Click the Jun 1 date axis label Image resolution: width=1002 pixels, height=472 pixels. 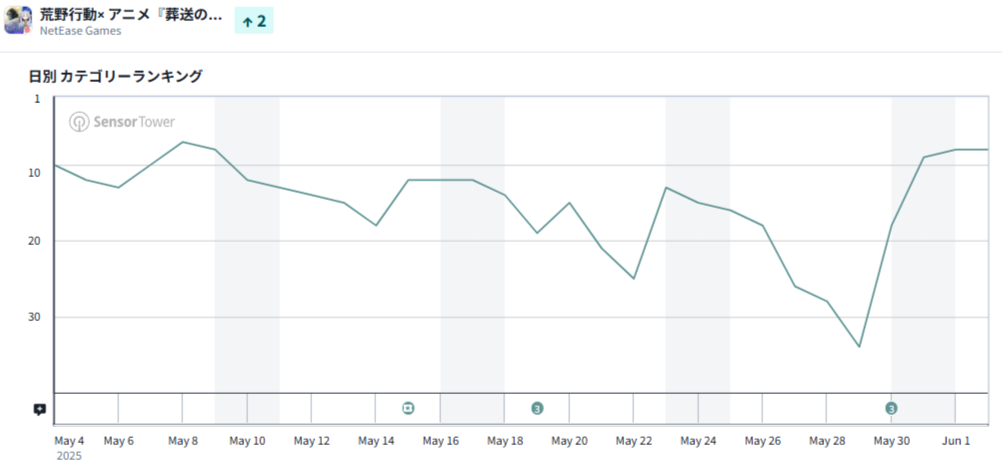[956, 441]
